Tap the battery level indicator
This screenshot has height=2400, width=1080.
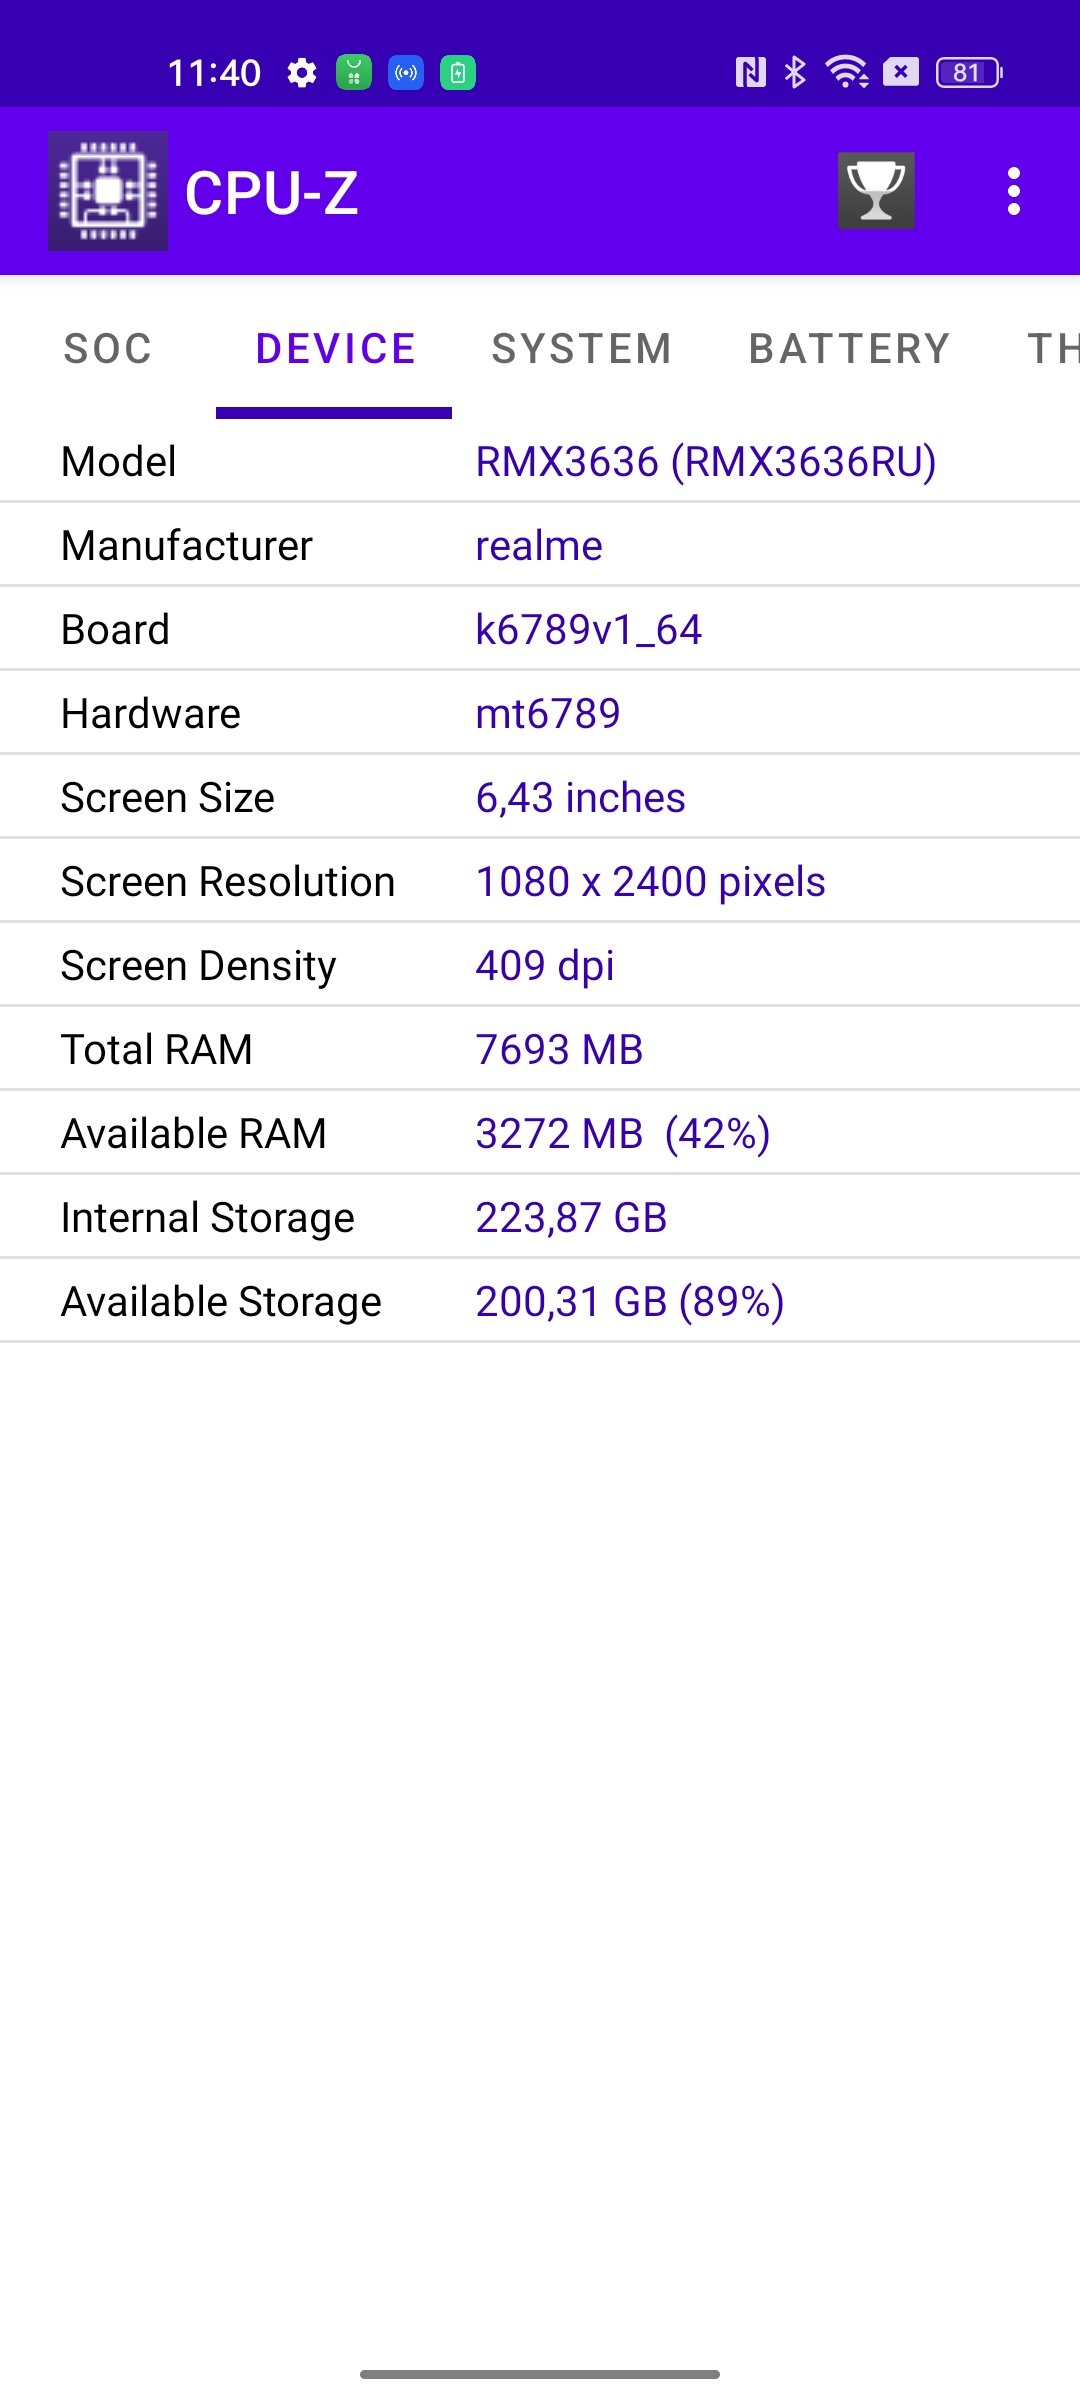[x=969, y=72]
